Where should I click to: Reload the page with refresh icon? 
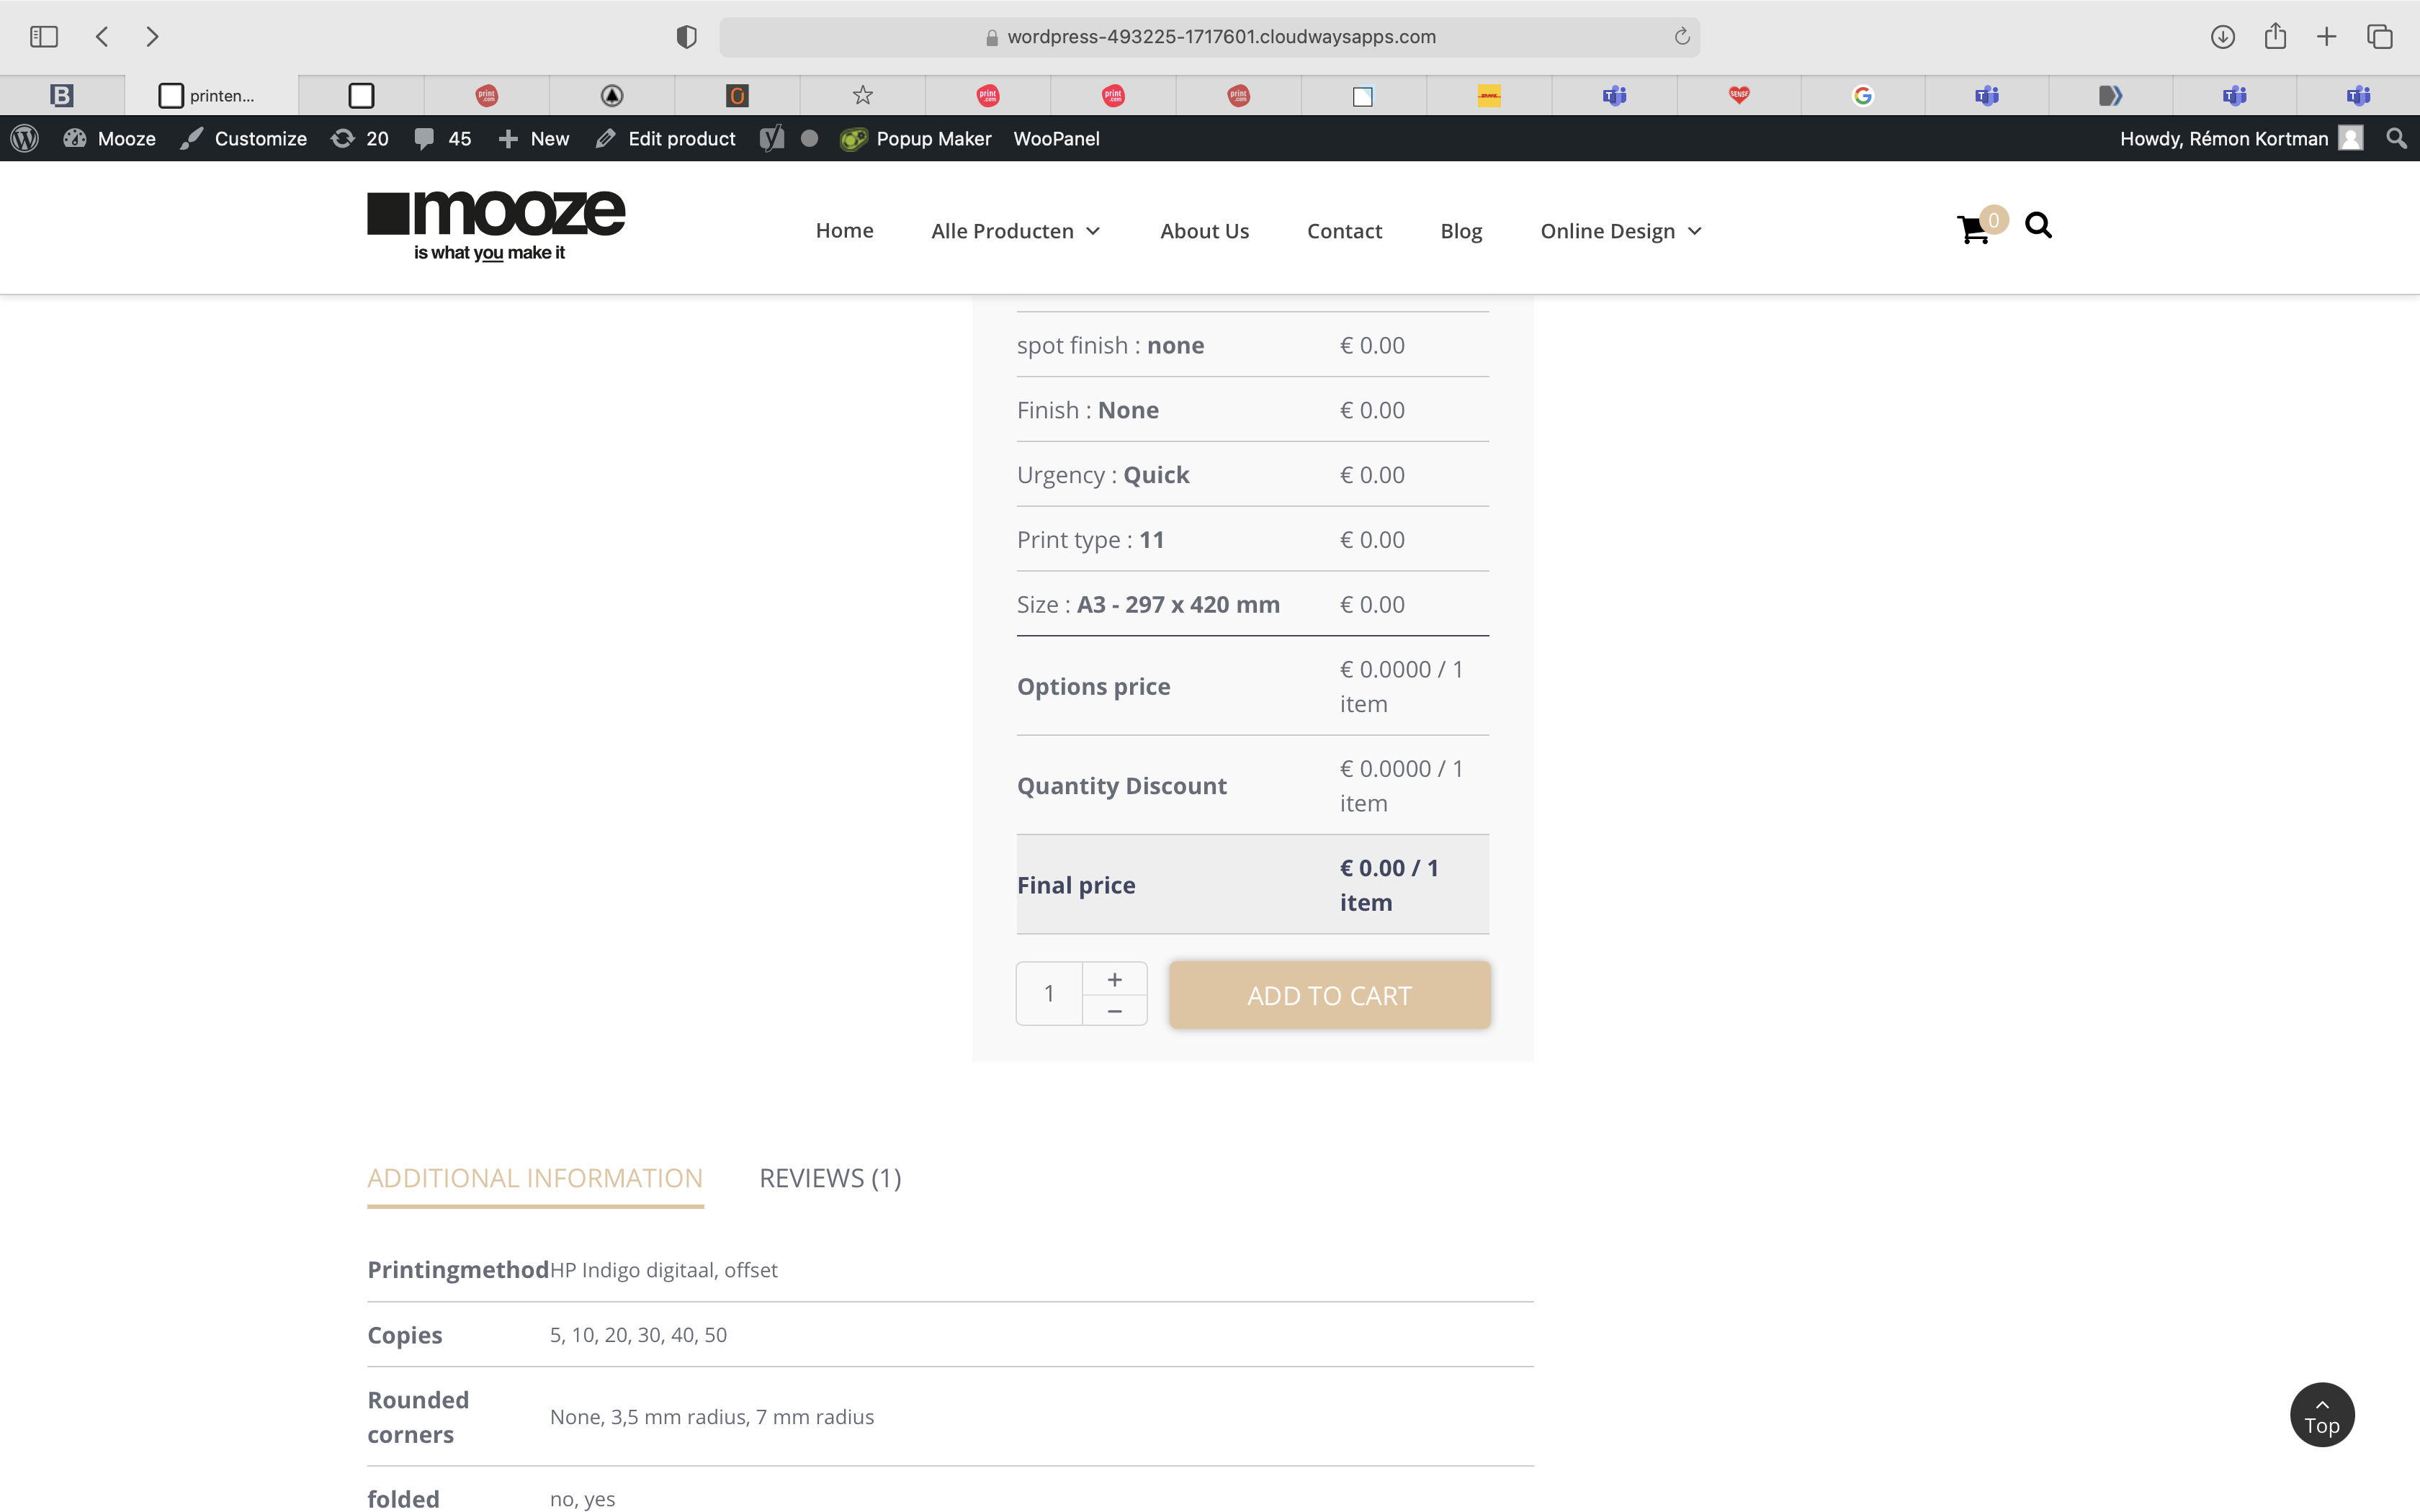[1682, 37]
